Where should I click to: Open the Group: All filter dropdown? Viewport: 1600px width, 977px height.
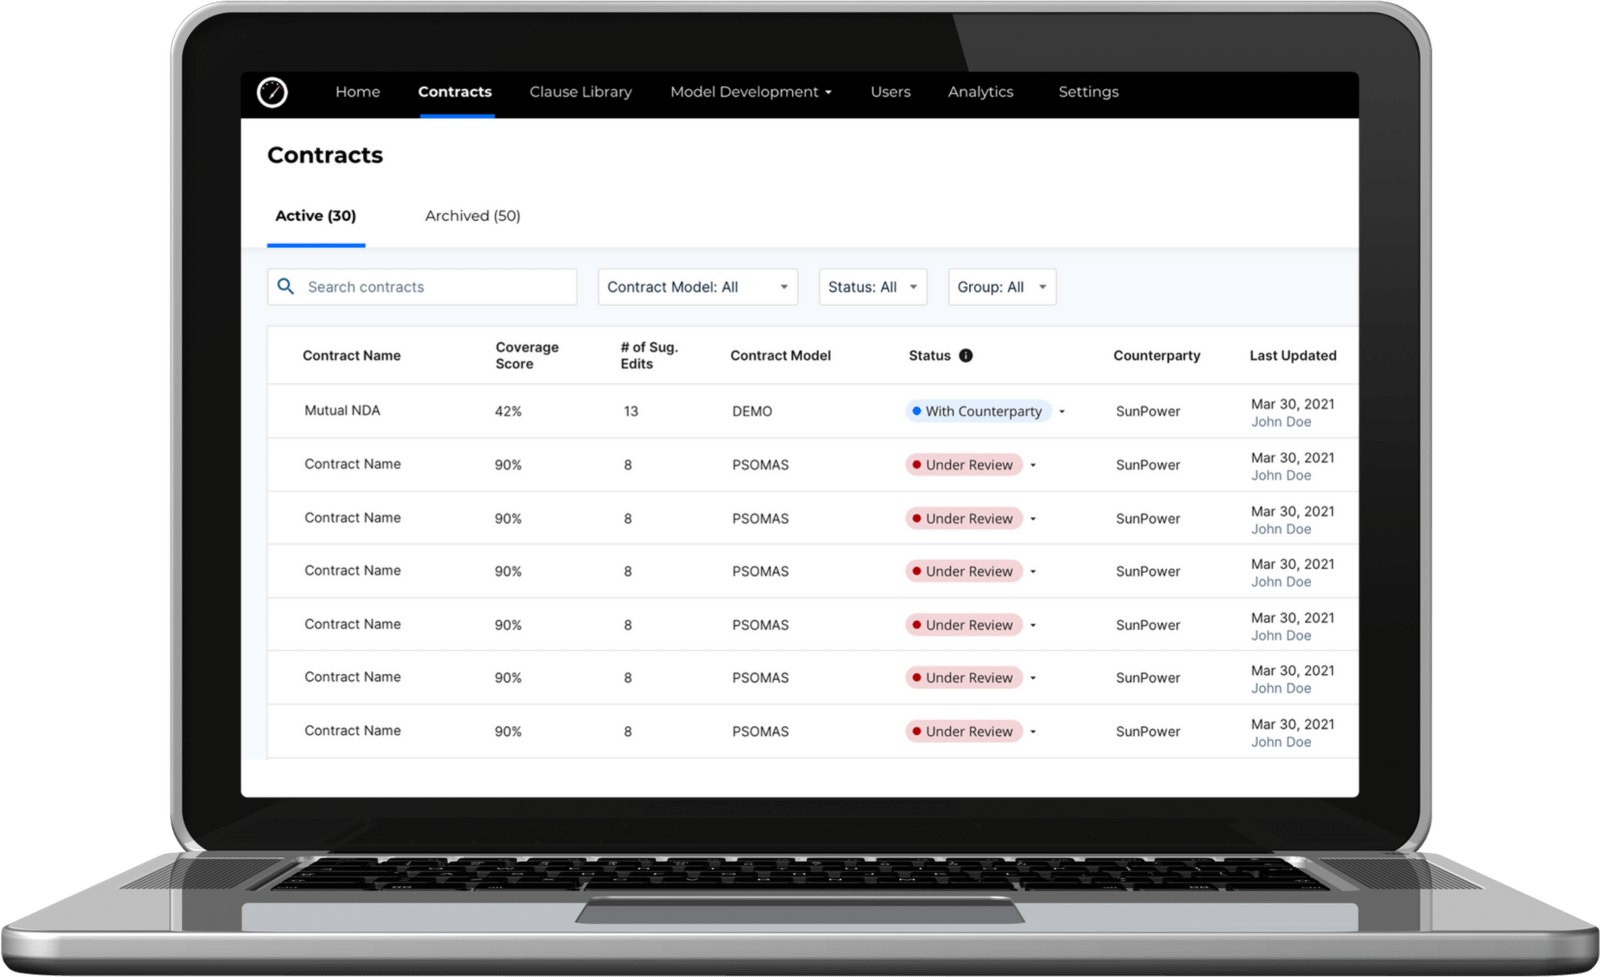pyautogui.click(x=1000, y=286)
